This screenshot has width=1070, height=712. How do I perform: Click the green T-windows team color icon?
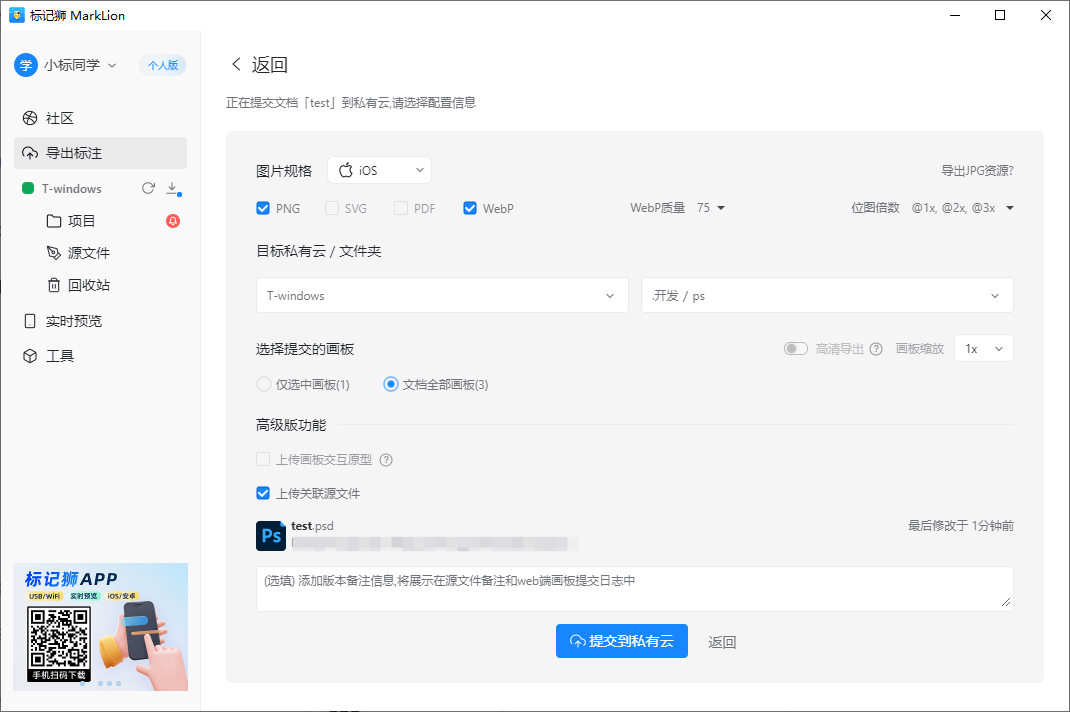(x=28, y=188)
